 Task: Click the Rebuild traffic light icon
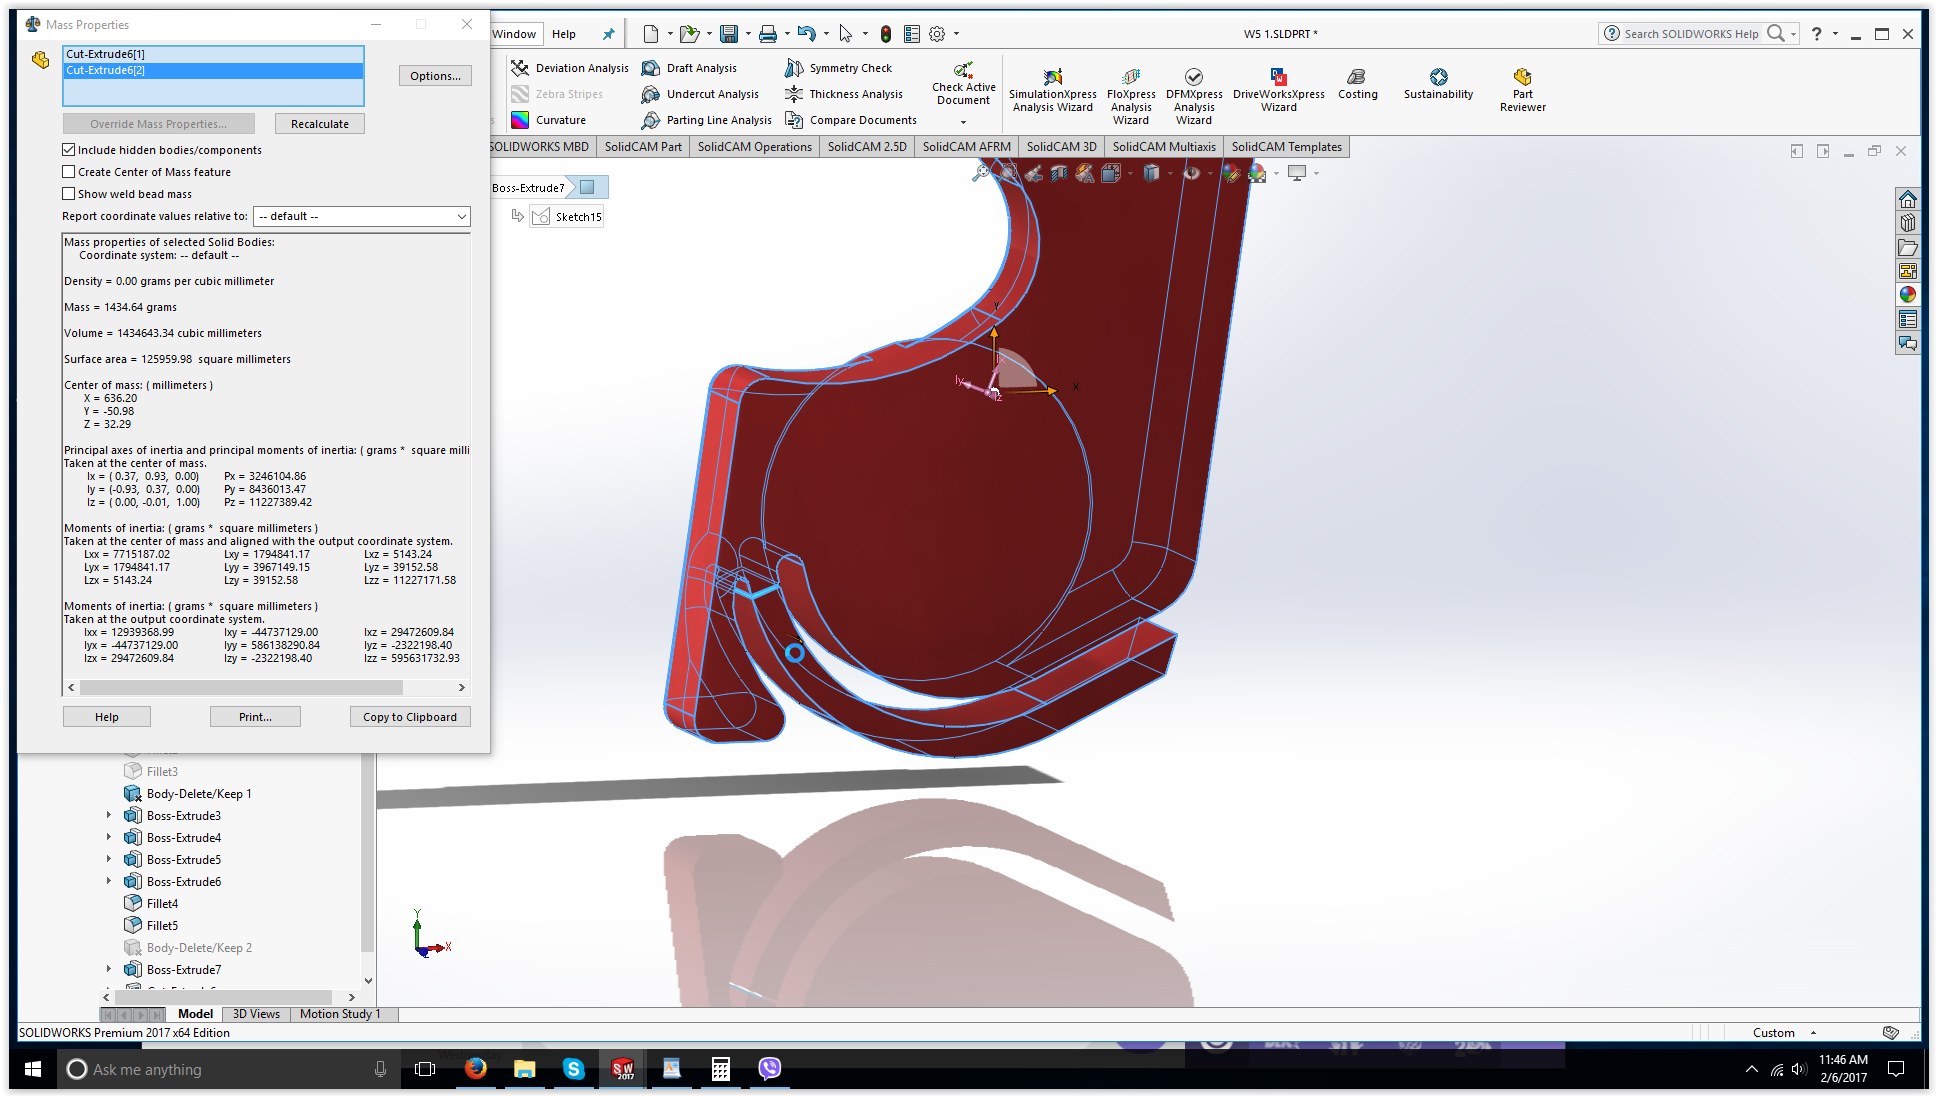885,34
